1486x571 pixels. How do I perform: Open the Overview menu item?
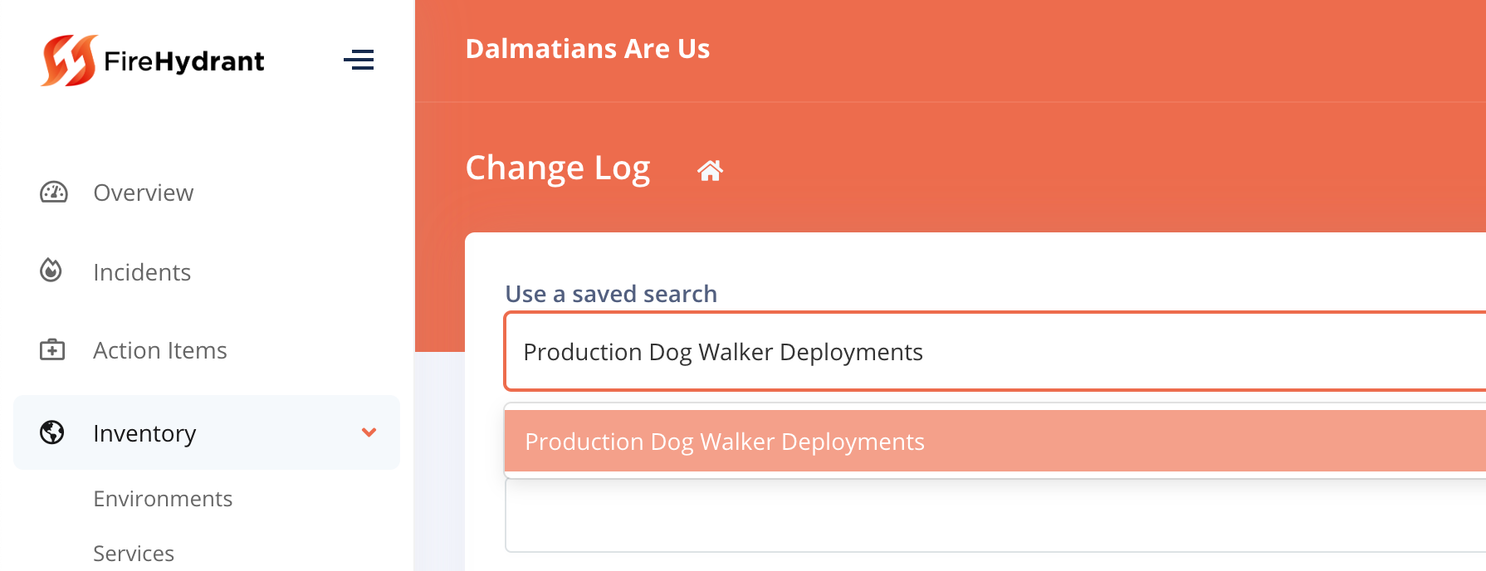[143, 192]
